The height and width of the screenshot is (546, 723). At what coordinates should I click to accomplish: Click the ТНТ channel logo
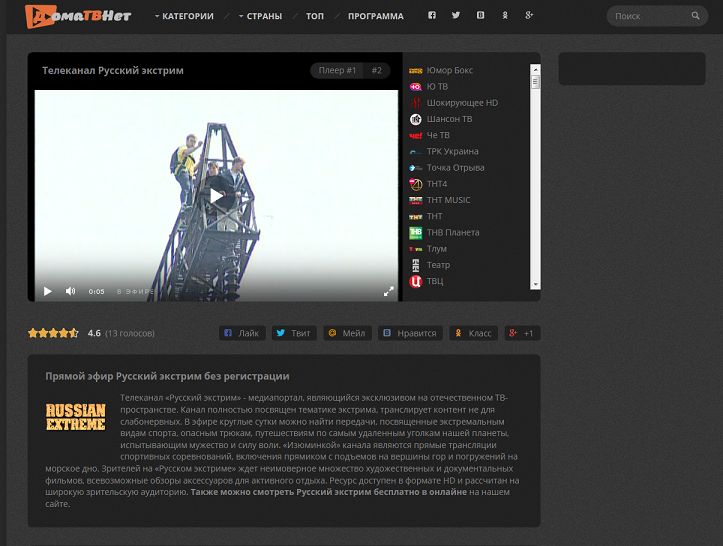tap(415, 217)
